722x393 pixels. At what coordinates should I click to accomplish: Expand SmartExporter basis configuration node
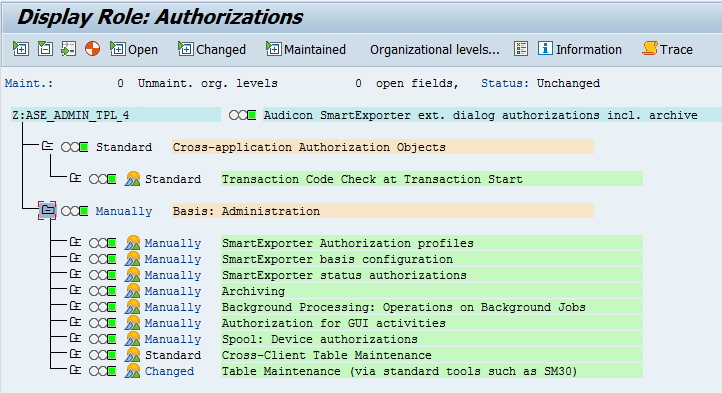click(x=76, y=258)
